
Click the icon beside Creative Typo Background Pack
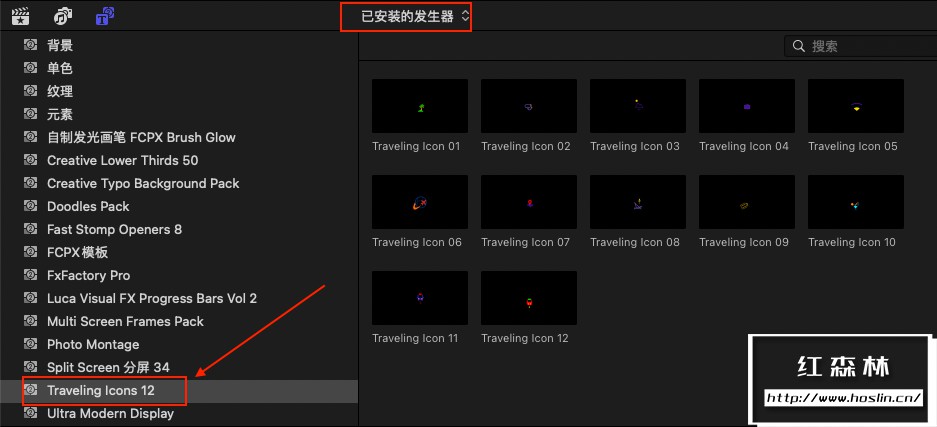(x=30, y=183)
